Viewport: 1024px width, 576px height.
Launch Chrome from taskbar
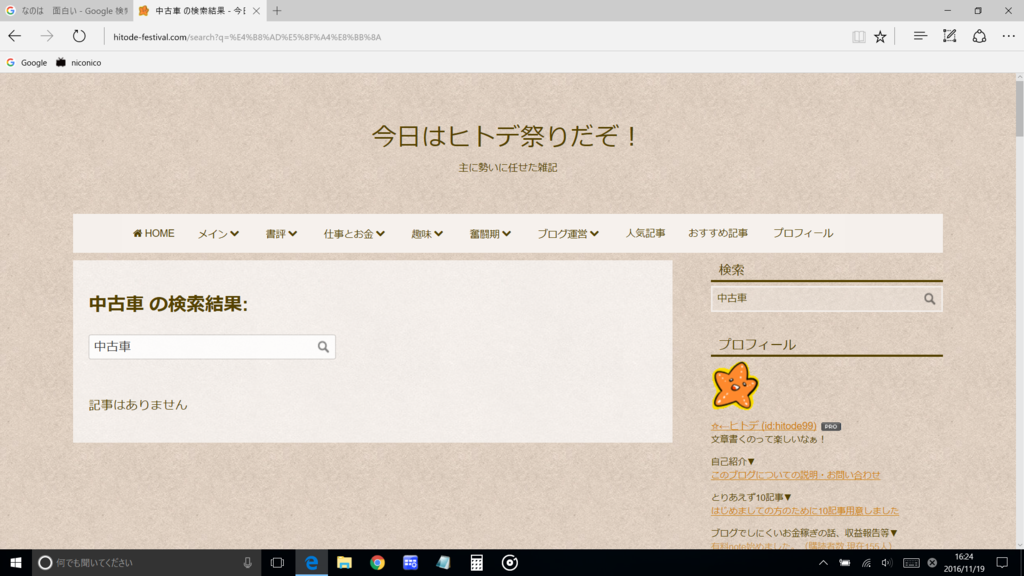377,562
